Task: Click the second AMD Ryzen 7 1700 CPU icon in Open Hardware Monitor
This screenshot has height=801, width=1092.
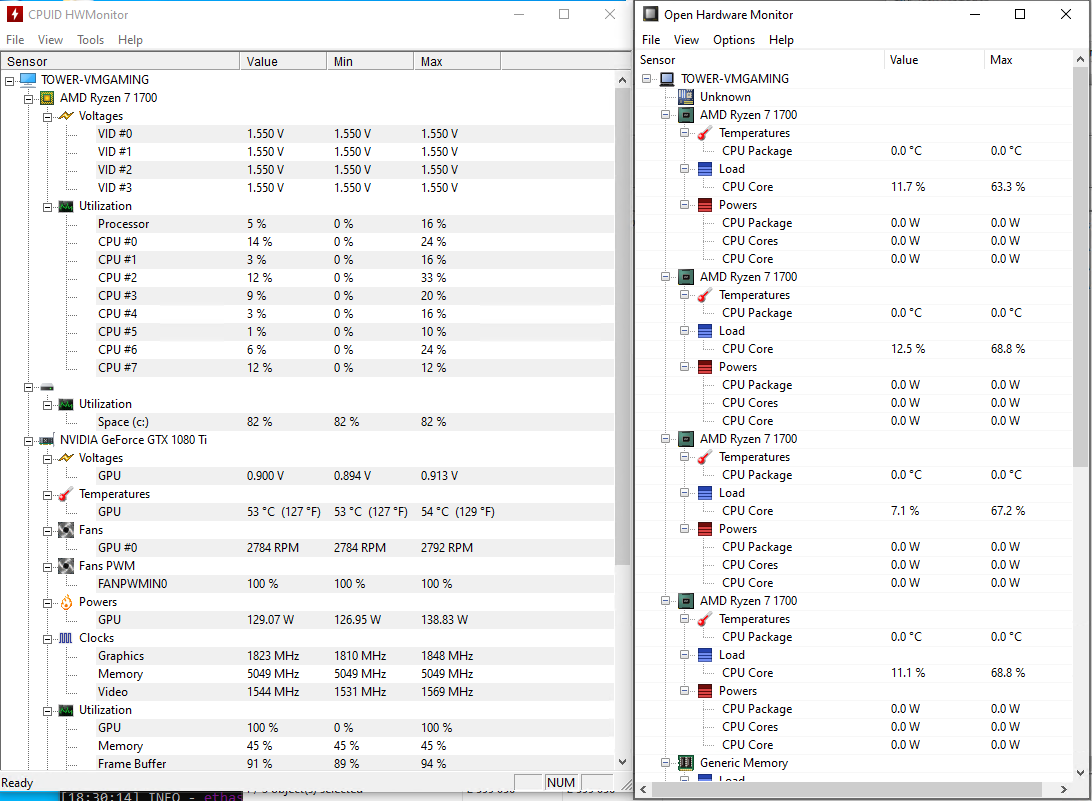Action: 686,277
